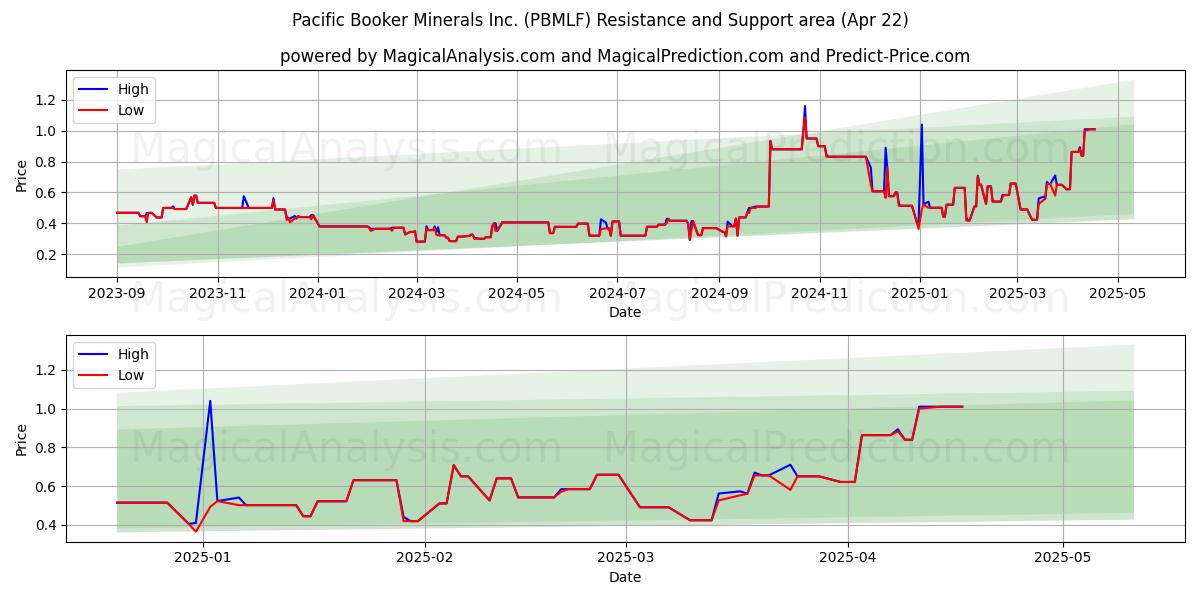The height and width of the screenshot is (600, 1200).
Task: Click the '2025-05' label on top chart axis
Action: (1117, 293)
